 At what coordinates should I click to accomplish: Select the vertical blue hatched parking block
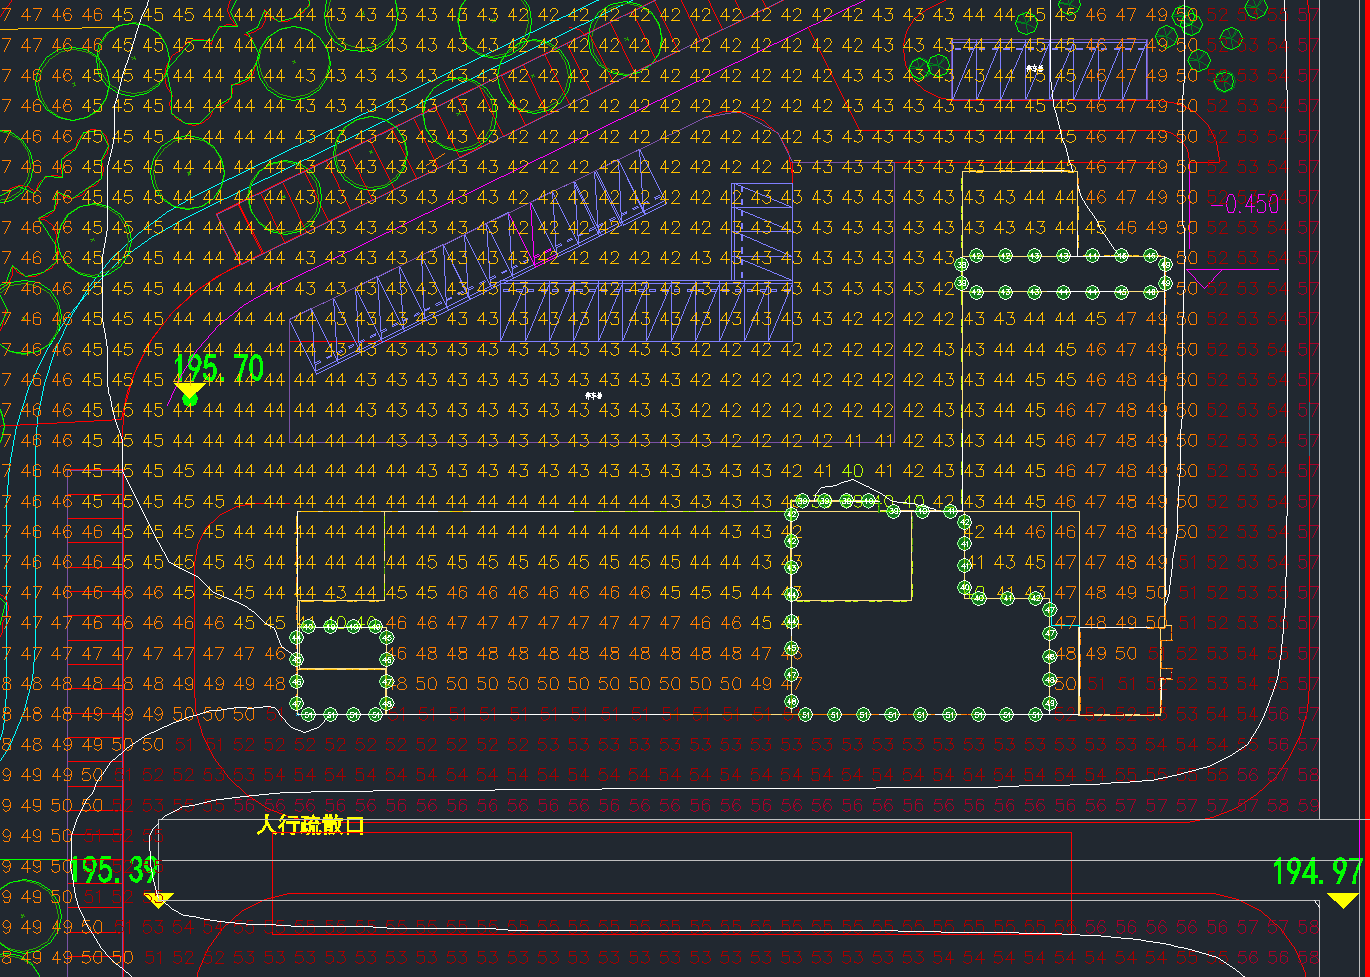coord(764,232)
